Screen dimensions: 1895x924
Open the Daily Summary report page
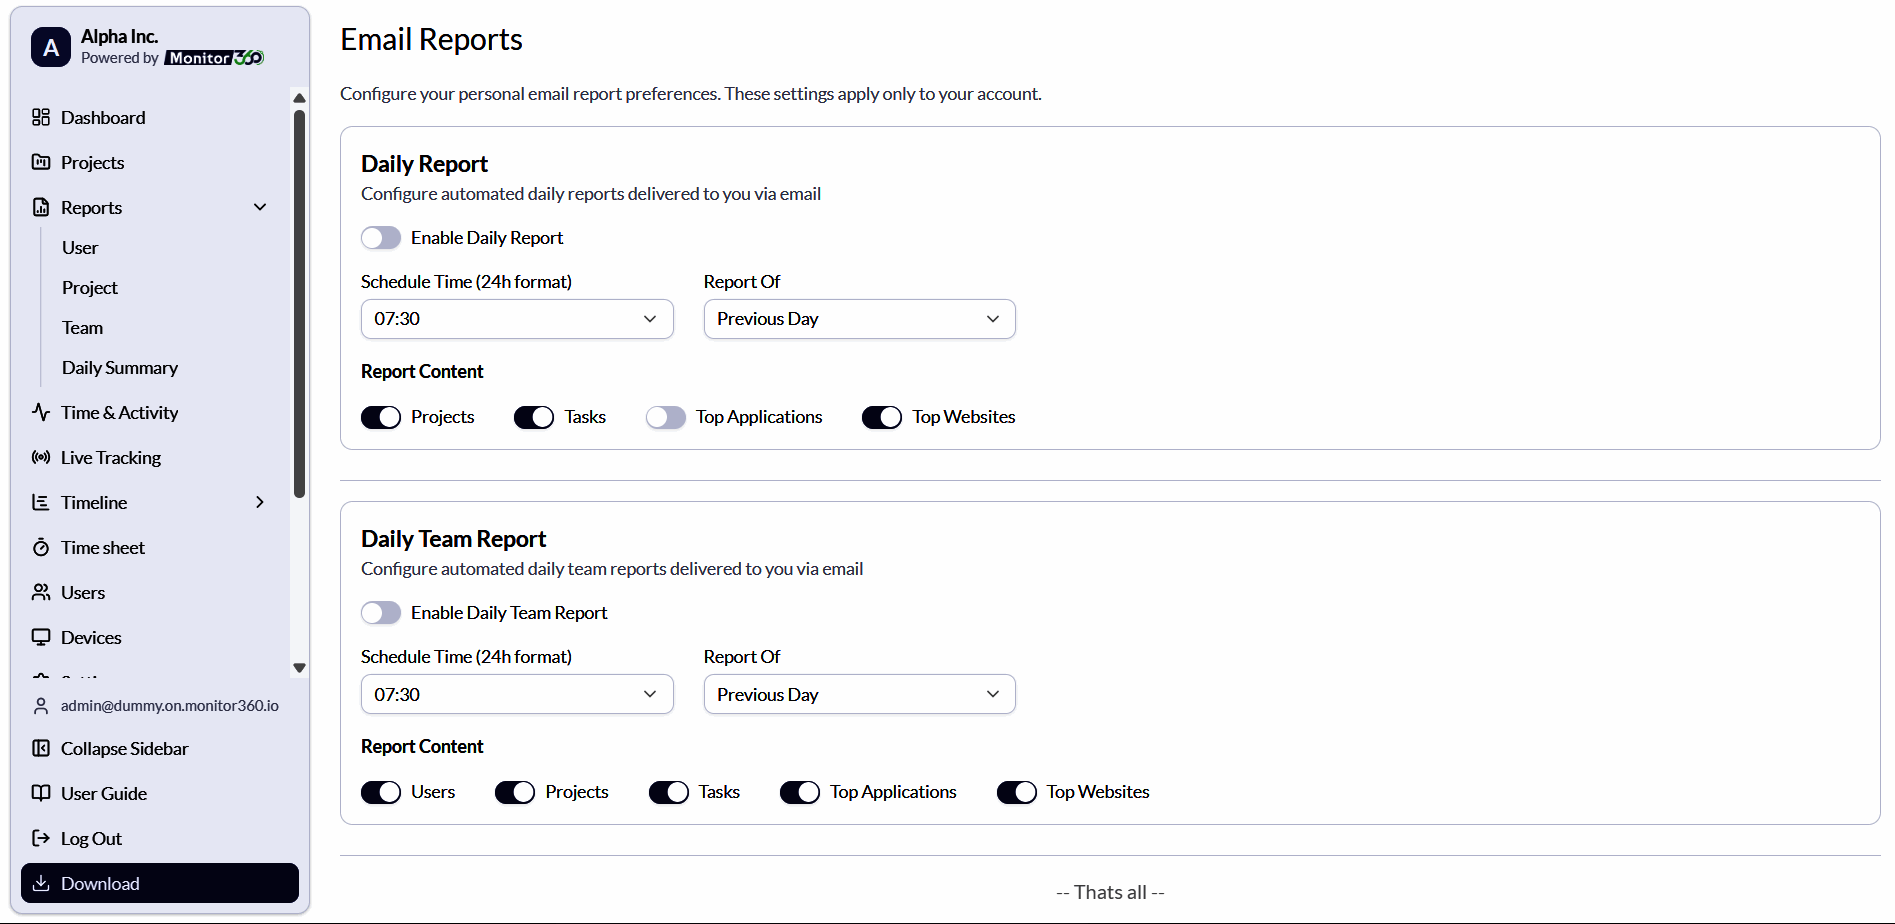pyautogui.click(x=120, y=368)
